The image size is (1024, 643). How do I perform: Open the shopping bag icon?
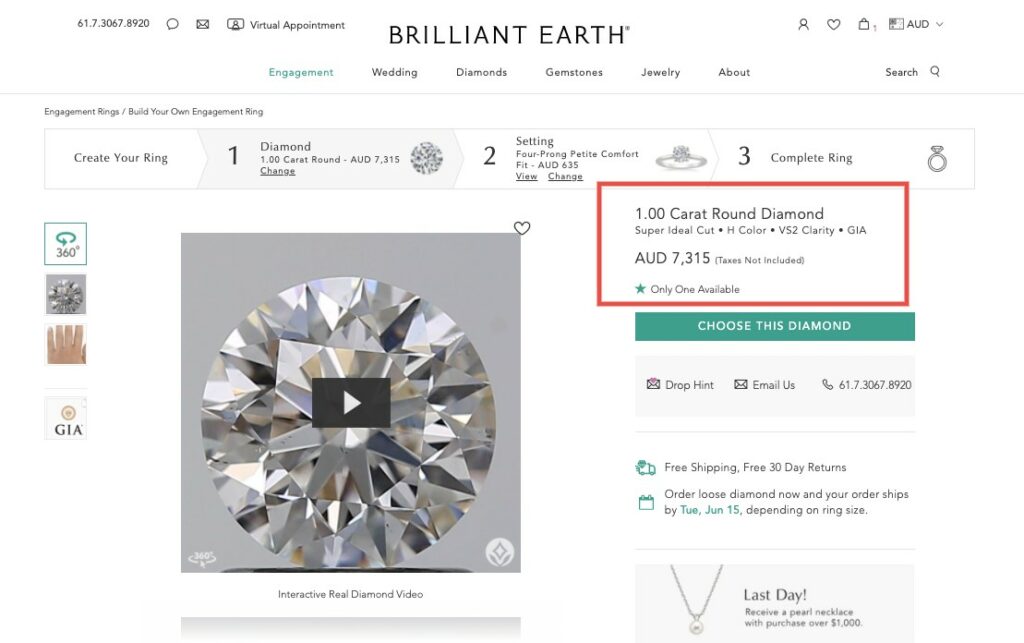pos(864,24)
